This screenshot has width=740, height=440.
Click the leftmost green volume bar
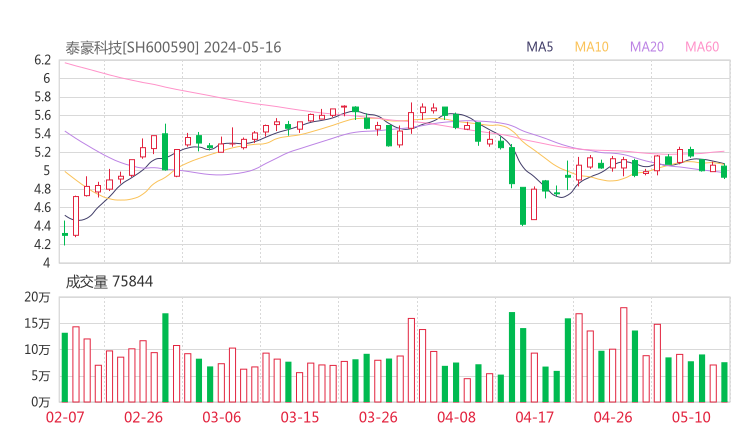(x=65, y=368)
